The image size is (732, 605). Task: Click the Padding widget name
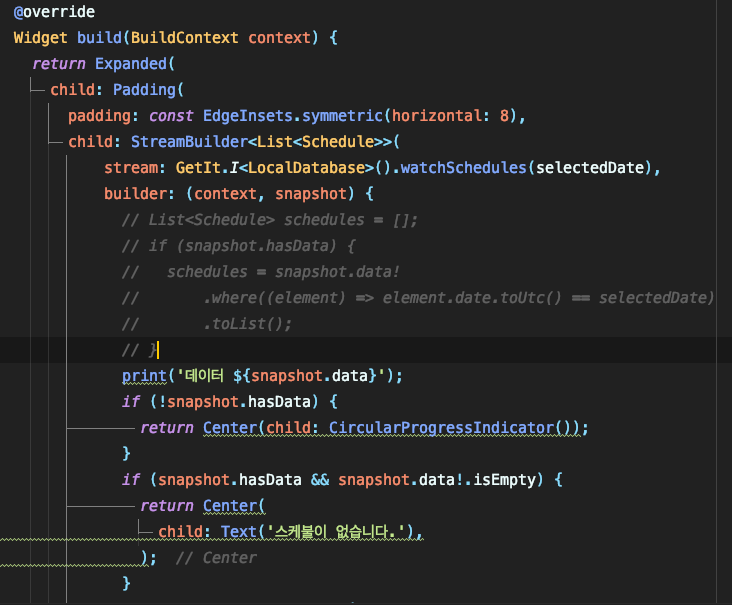coord(144,90)
